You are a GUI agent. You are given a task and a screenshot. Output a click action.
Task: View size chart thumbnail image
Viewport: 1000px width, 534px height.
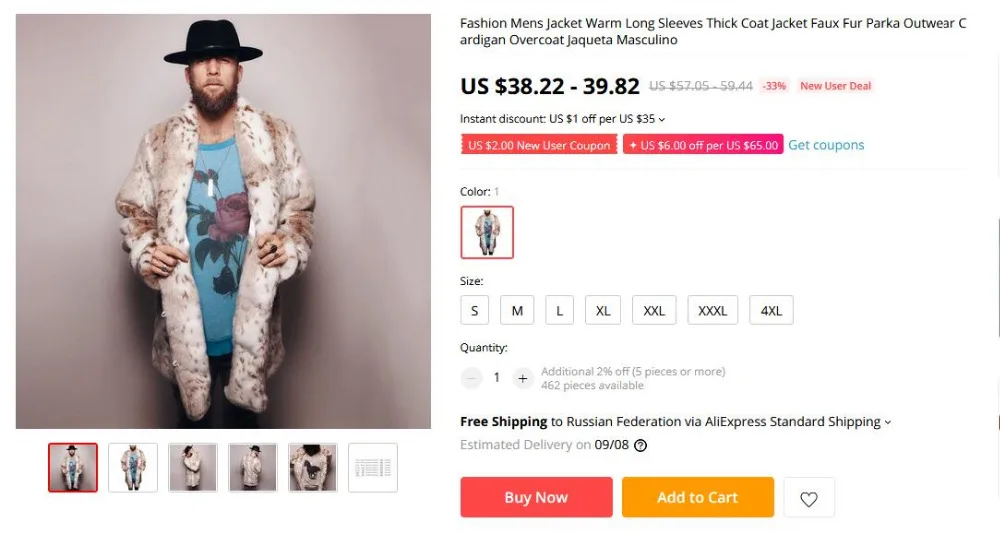[x=373, y=468]
